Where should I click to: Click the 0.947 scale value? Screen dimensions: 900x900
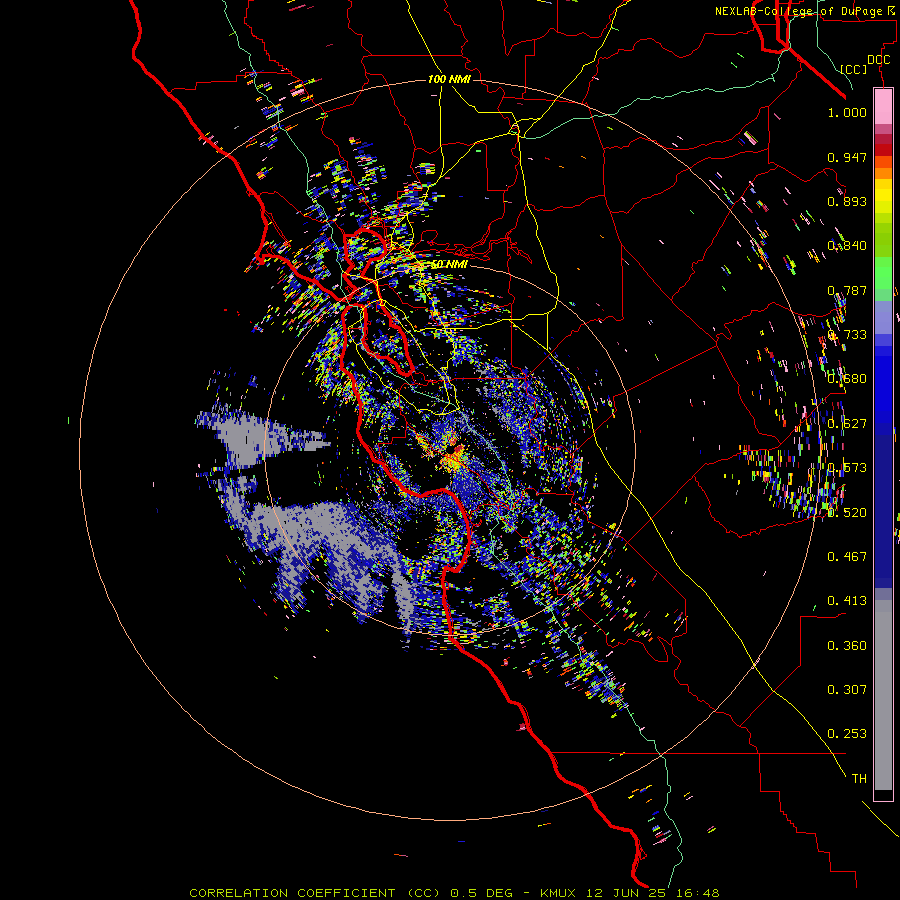847,157
